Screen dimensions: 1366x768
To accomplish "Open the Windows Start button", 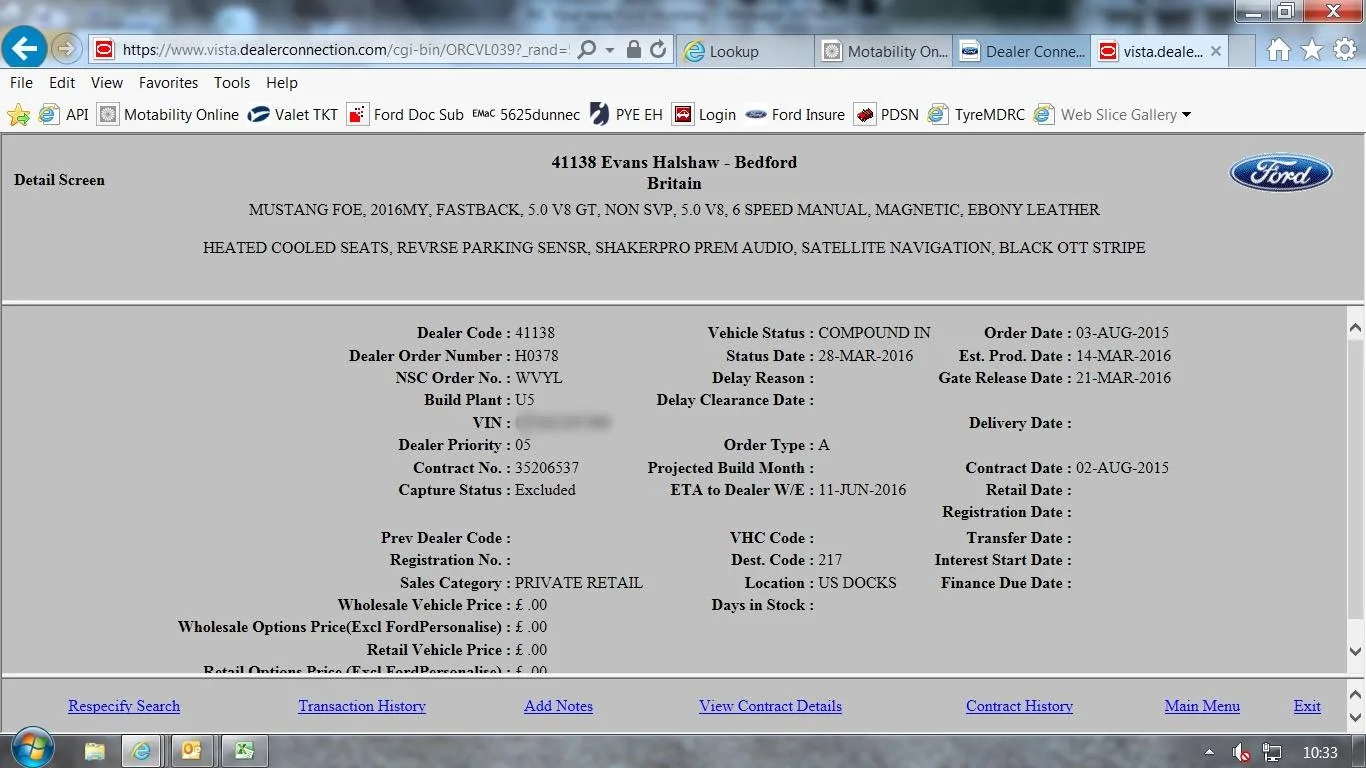I will [x=33, y=749].
